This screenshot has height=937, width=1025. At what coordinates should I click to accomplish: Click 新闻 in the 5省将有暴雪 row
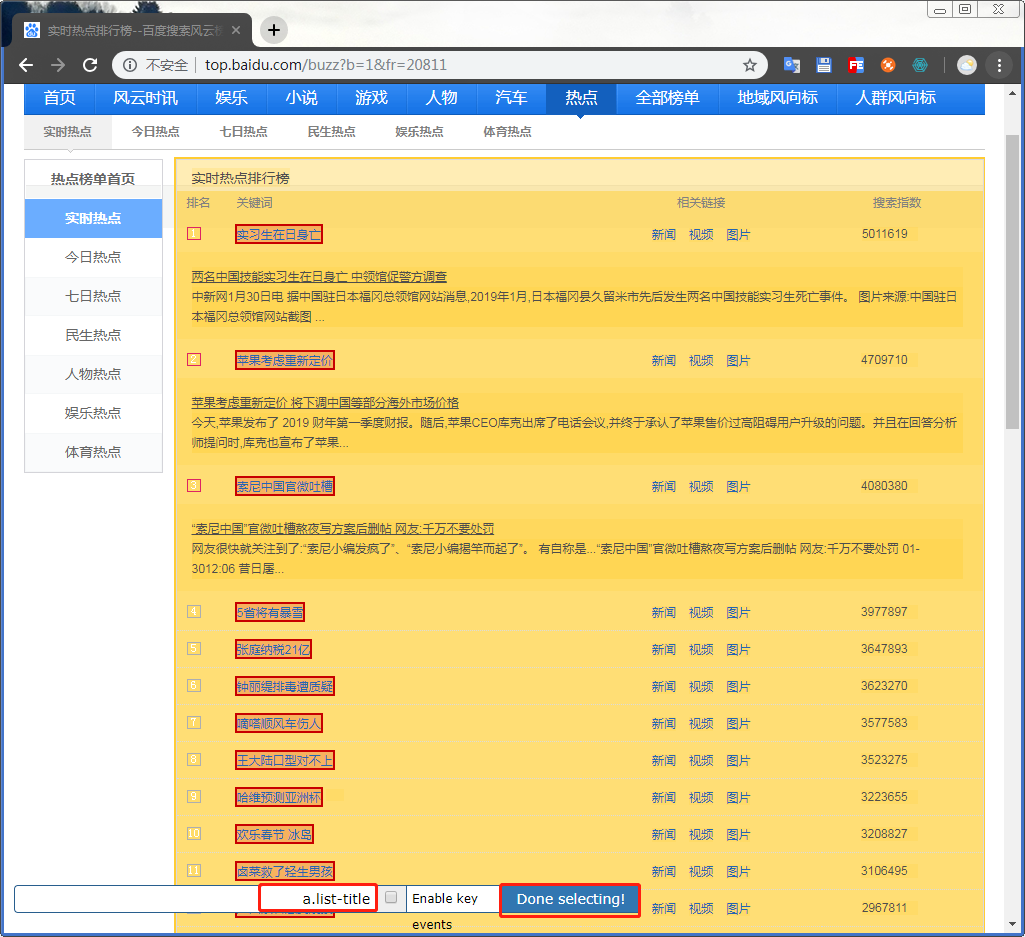click(x=664, y=613)
